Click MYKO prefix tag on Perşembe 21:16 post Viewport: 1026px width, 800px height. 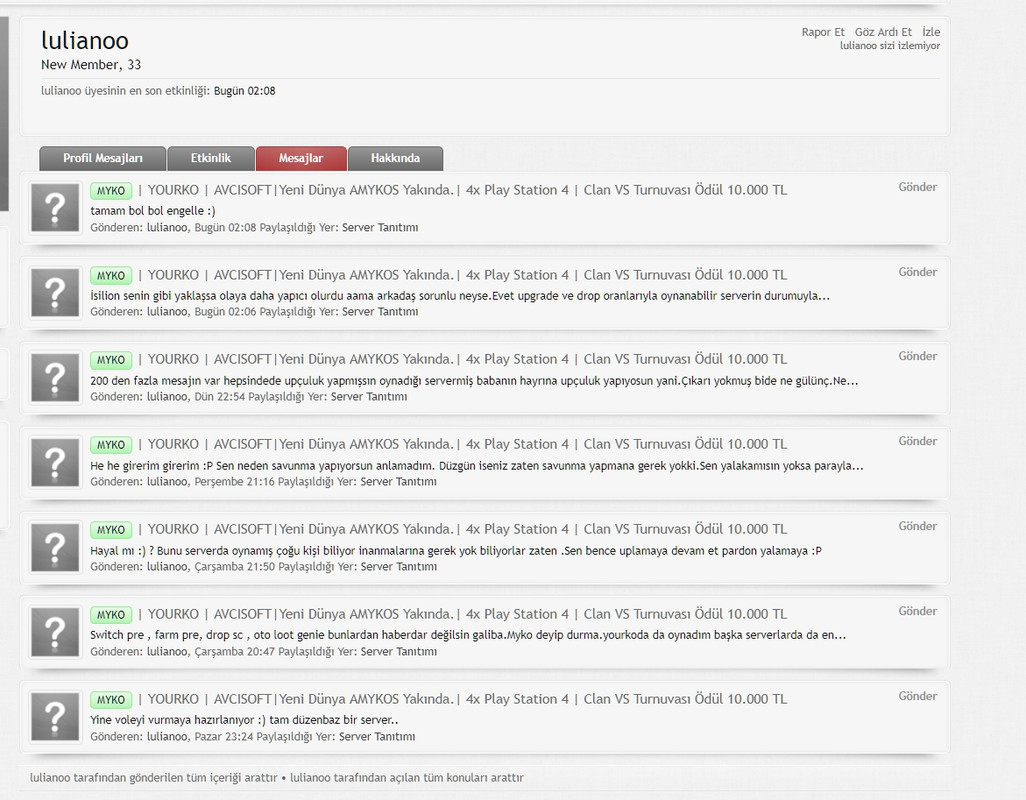111,445
